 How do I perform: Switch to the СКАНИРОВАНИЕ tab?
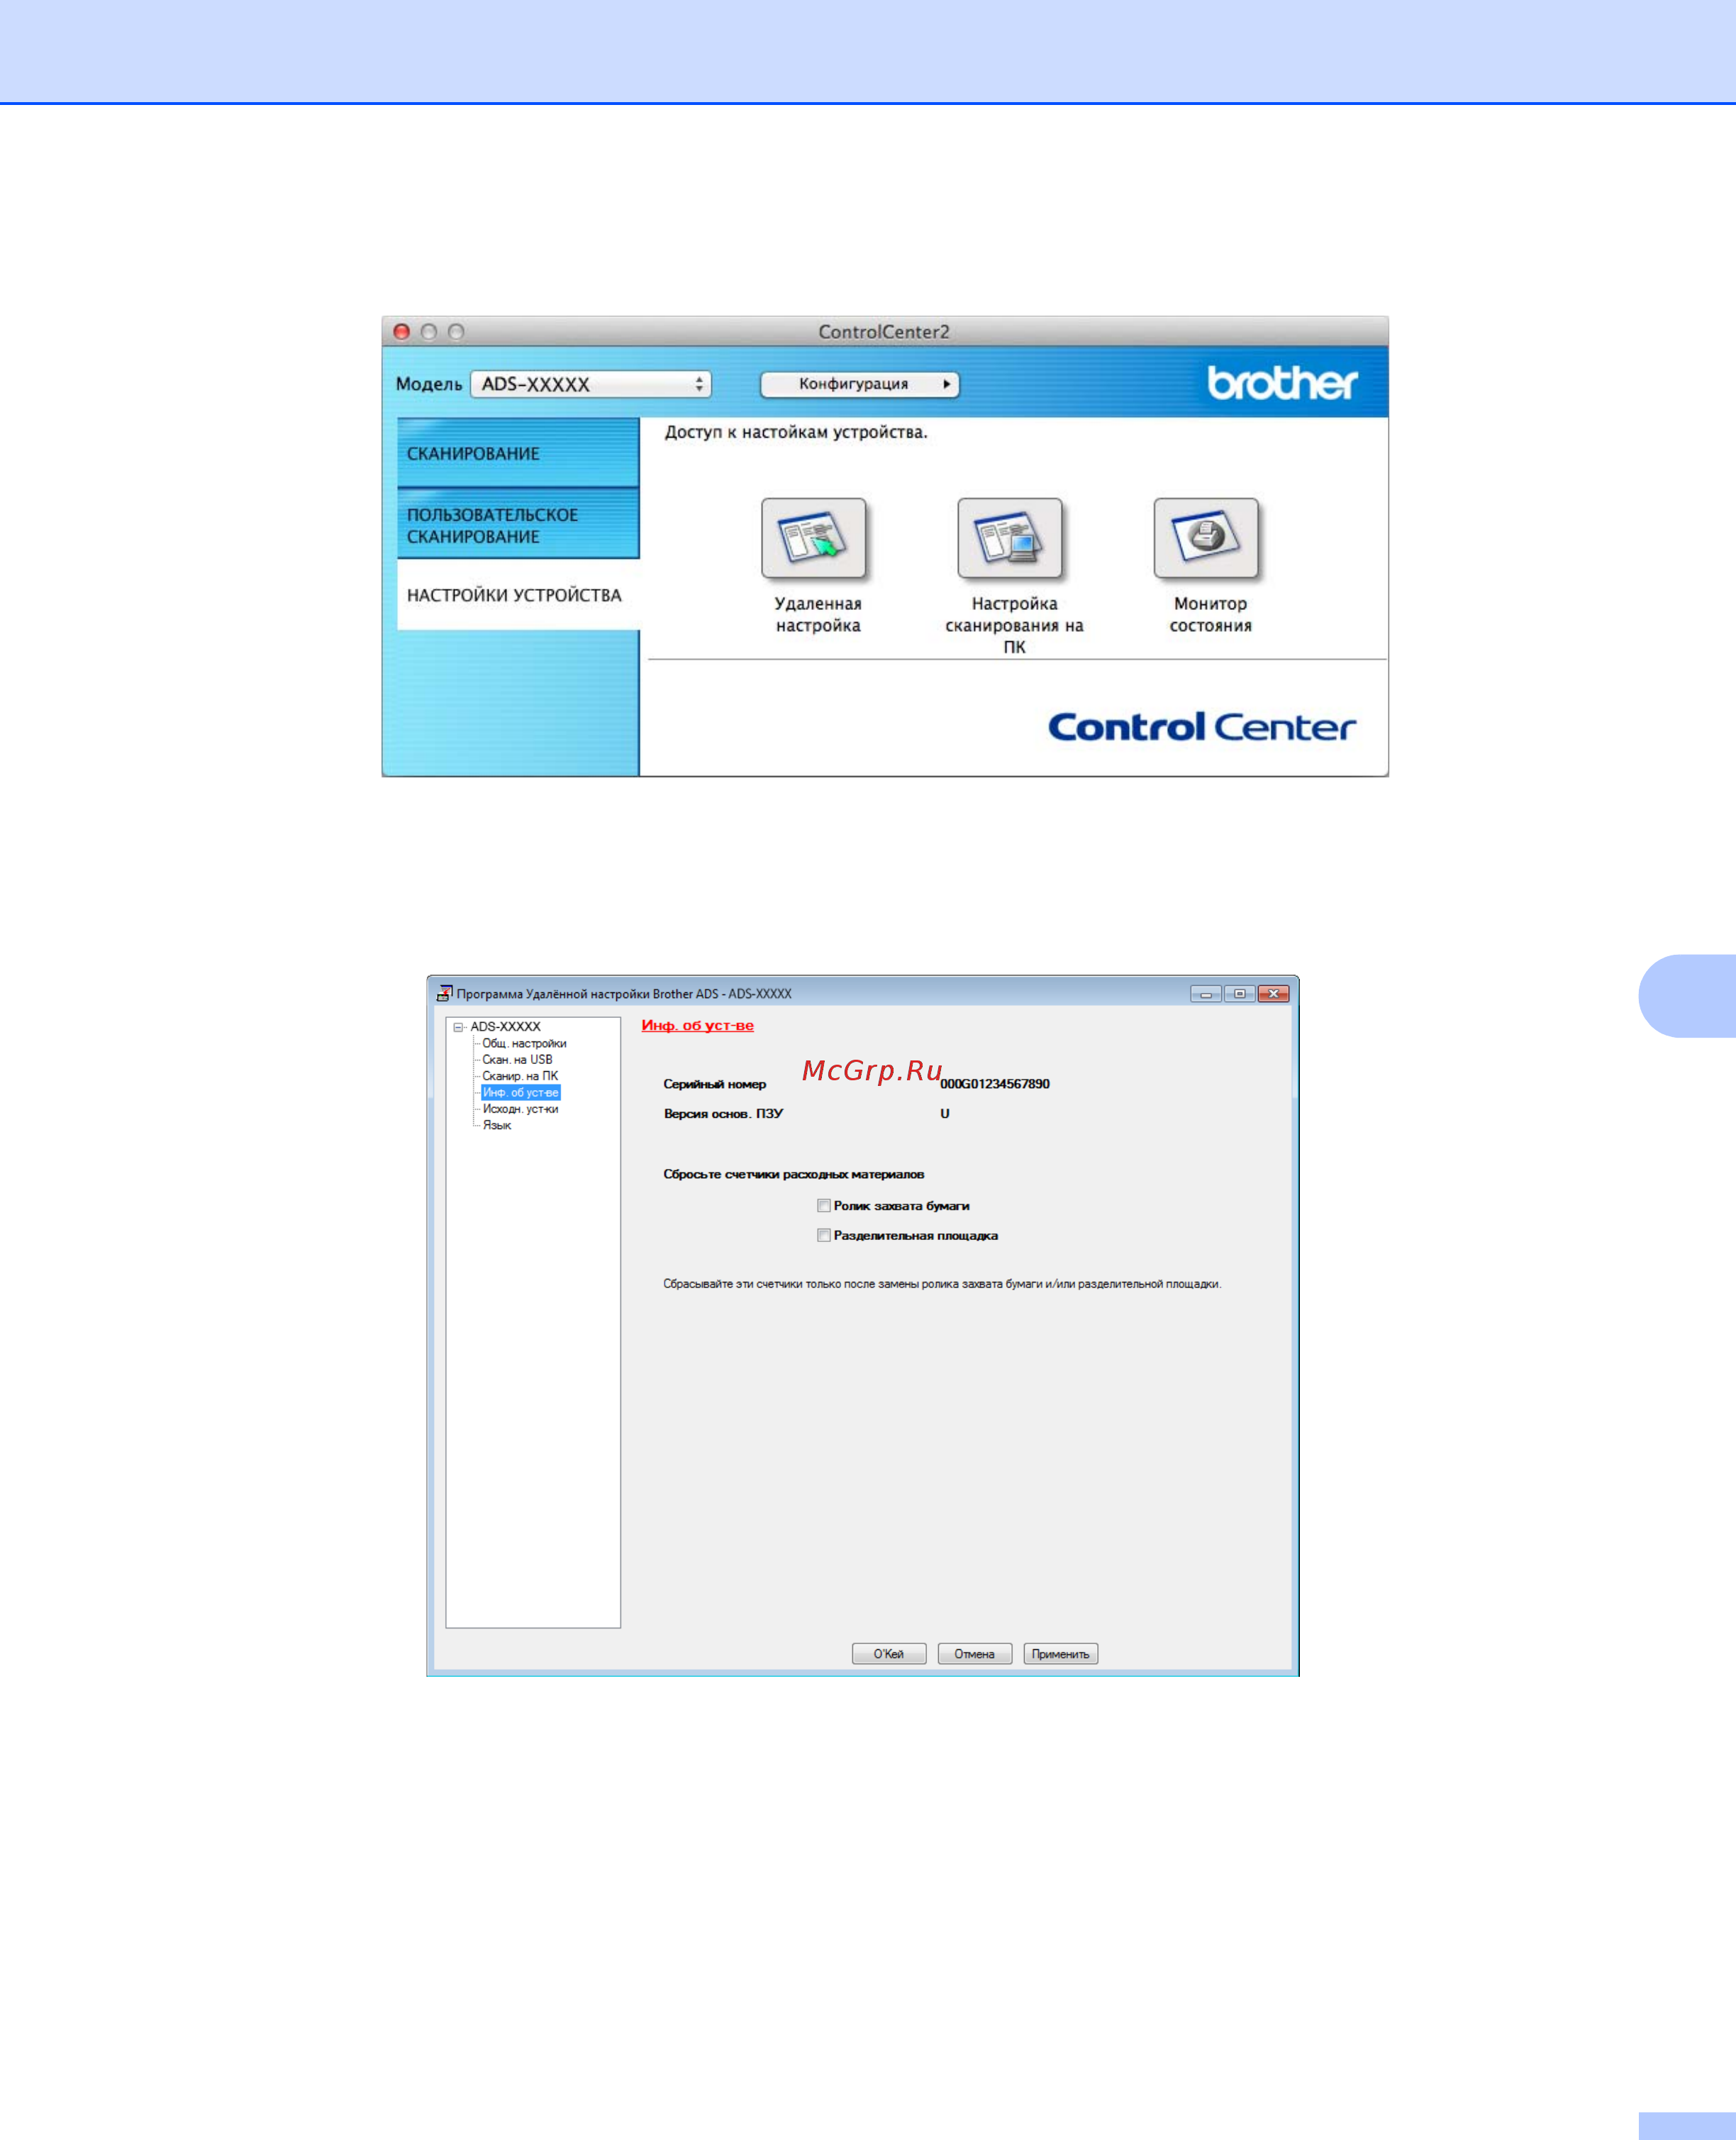[x=517, y=453]
